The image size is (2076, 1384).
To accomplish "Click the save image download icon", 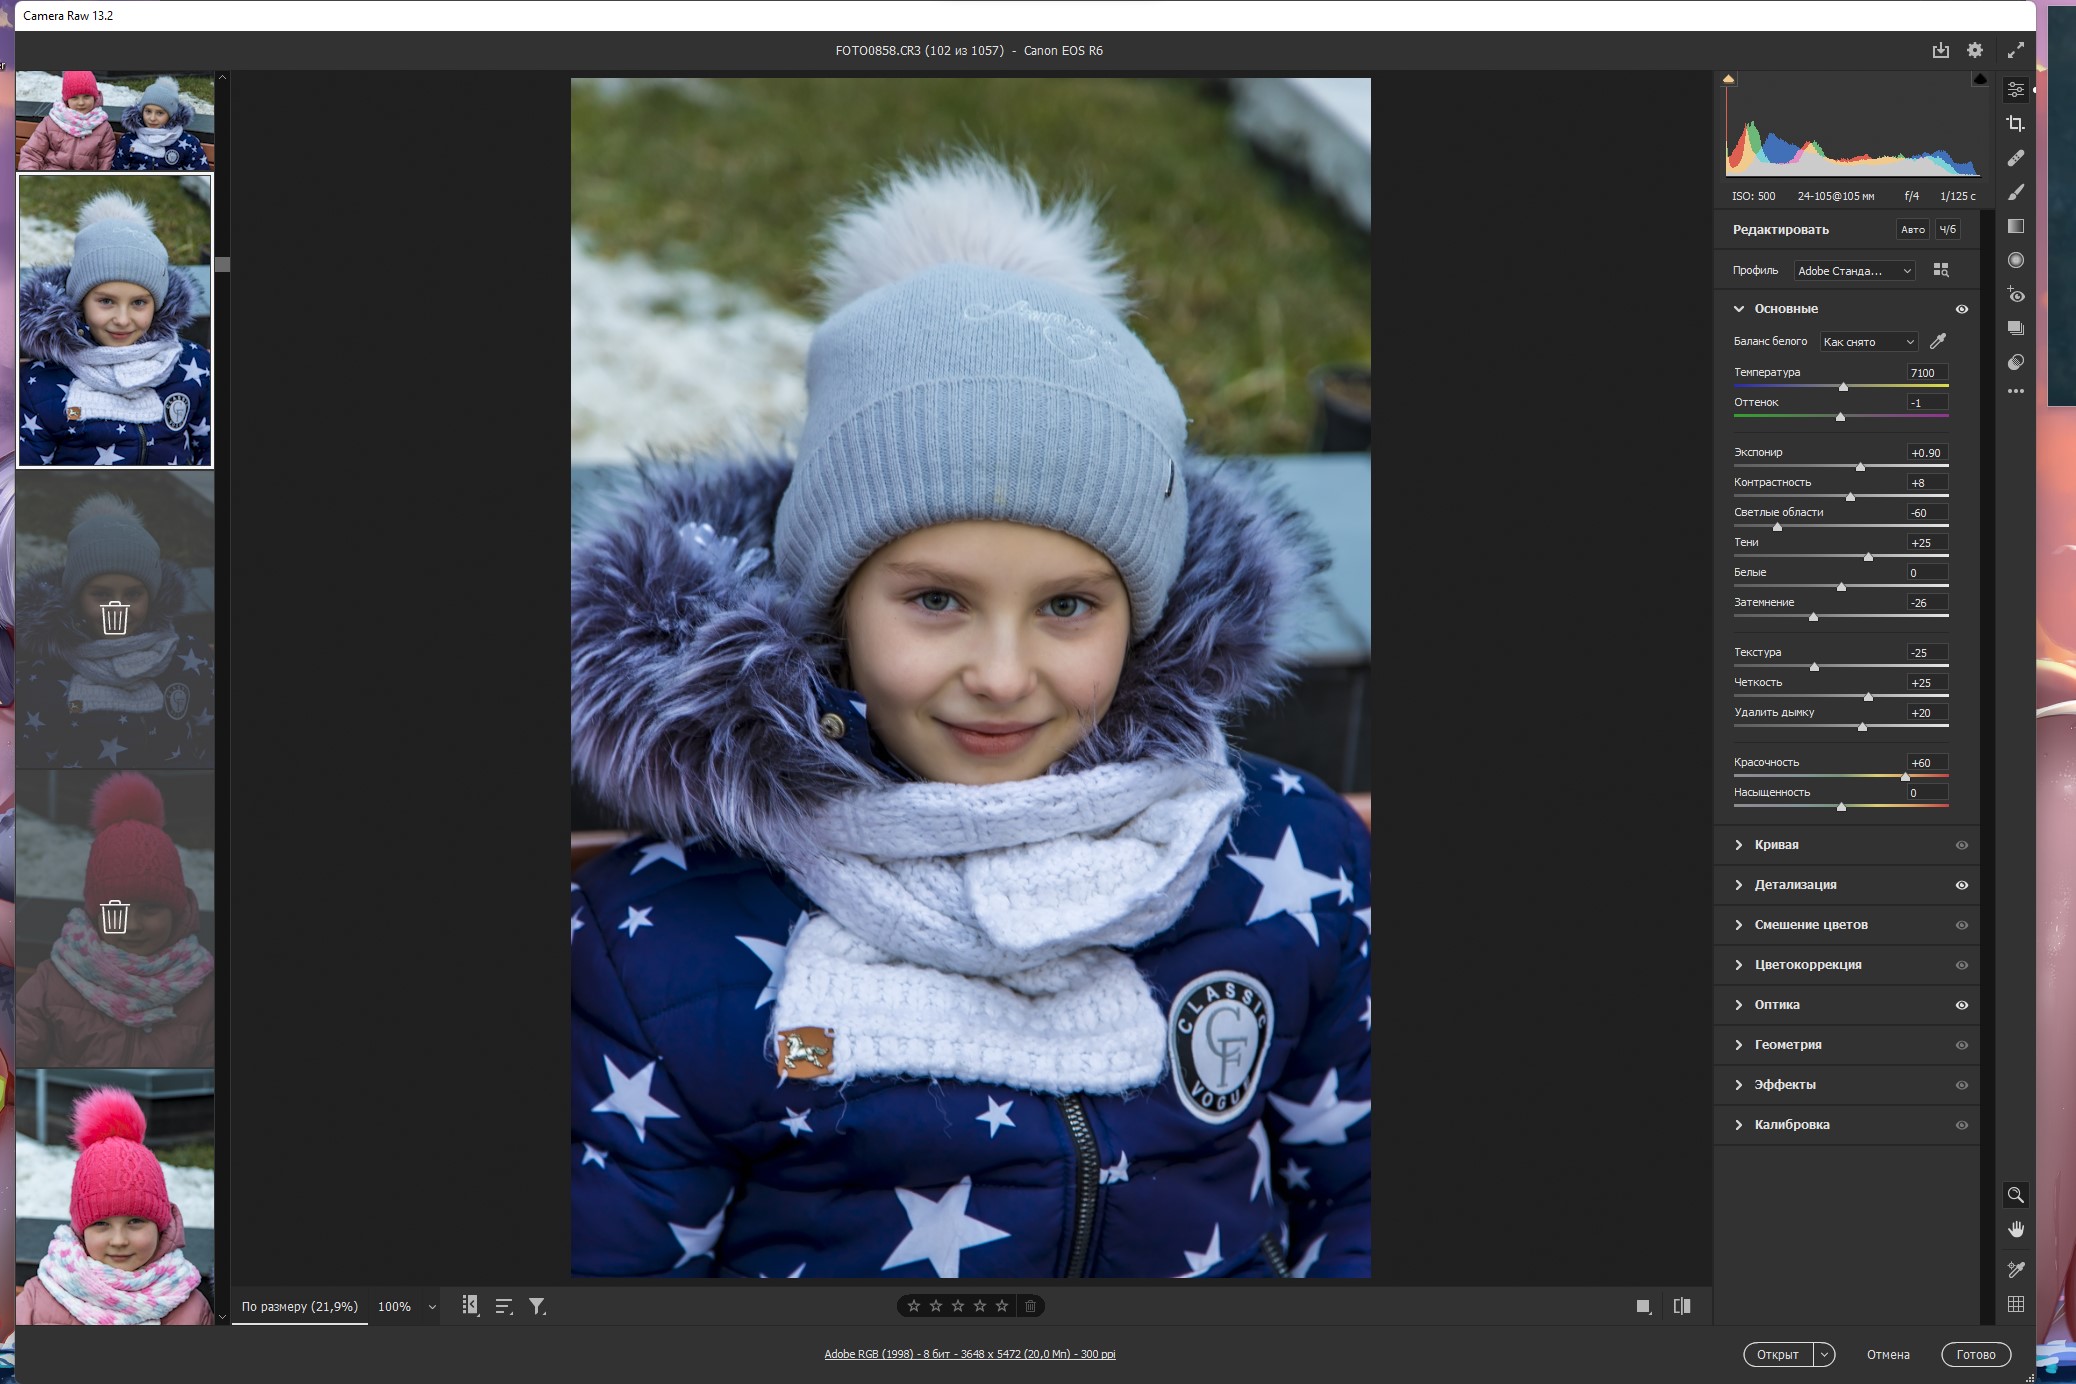I will coord(1940,50).
